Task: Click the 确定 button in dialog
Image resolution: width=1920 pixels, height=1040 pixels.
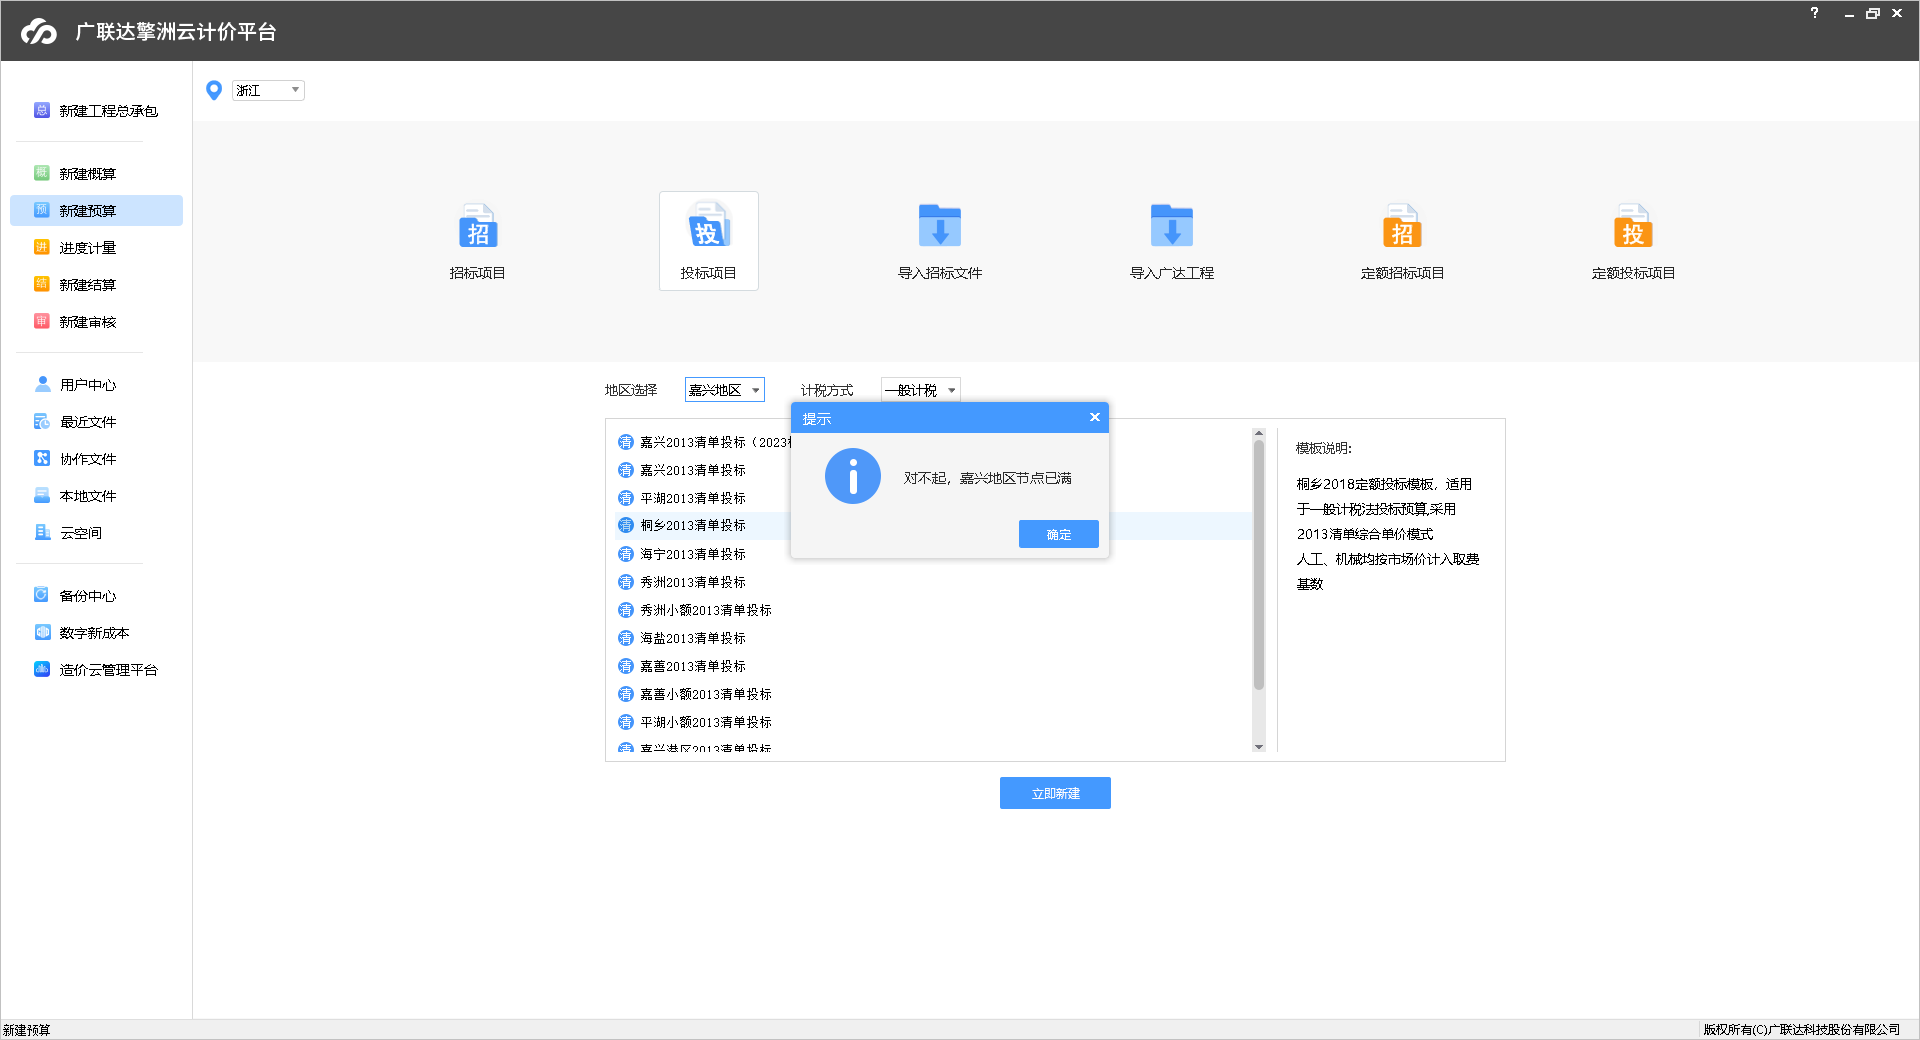Action: [x=1058, y=534]
